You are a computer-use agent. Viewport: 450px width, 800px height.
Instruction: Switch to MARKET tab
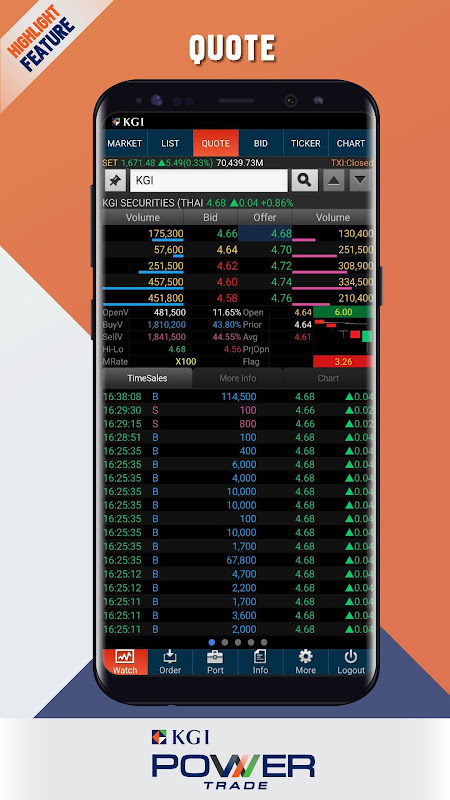click(124, 143)
